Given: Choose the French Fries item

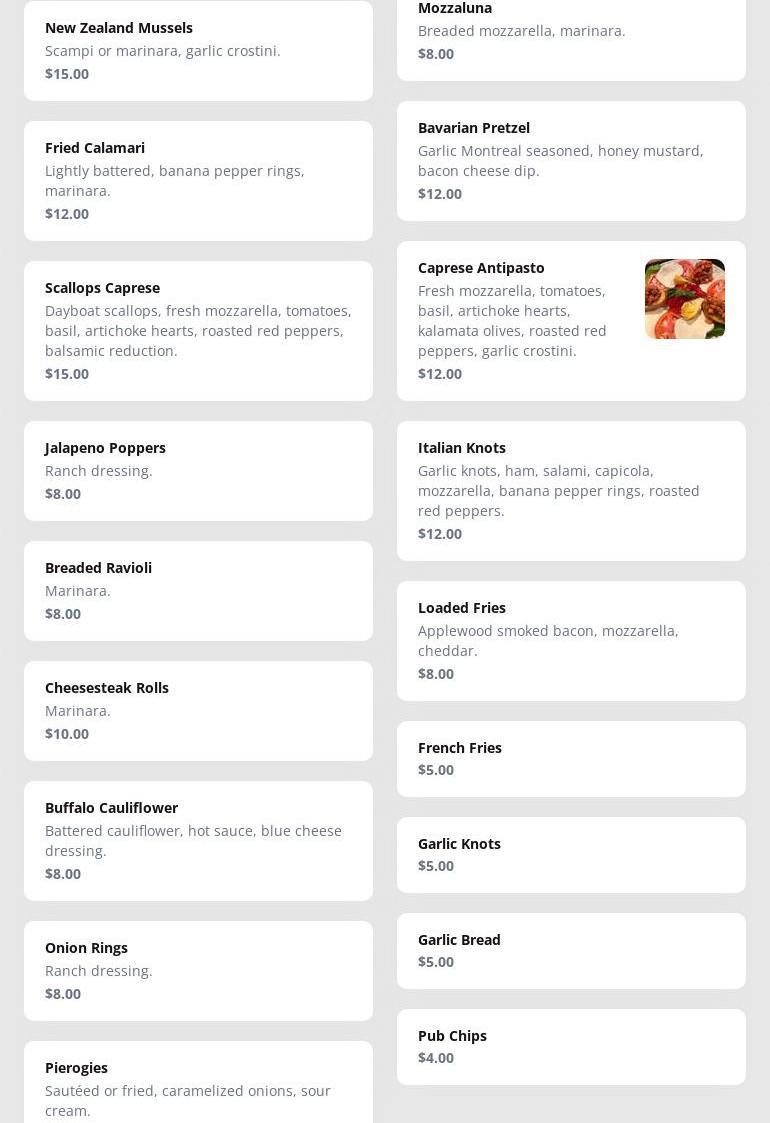Looking at the screenshot, I should click(570, 758).
